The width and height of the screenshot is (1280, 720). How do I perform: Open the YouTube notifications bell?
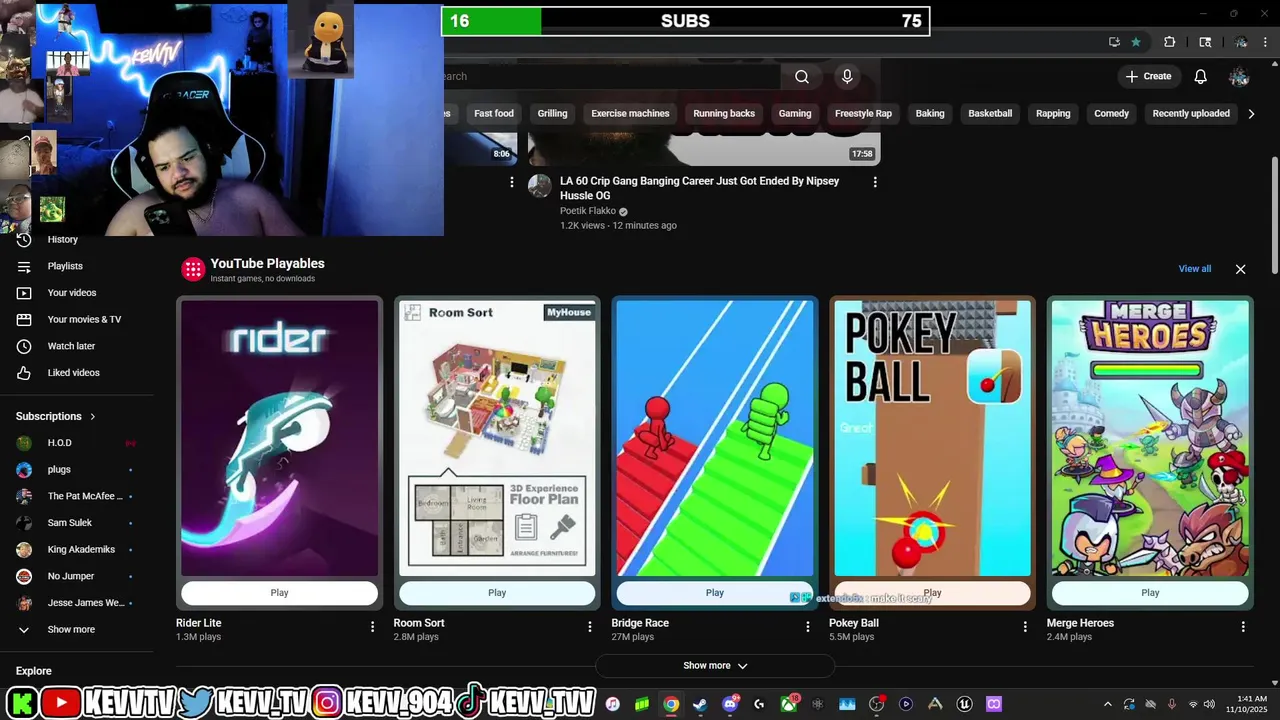tap(1201, 77)
